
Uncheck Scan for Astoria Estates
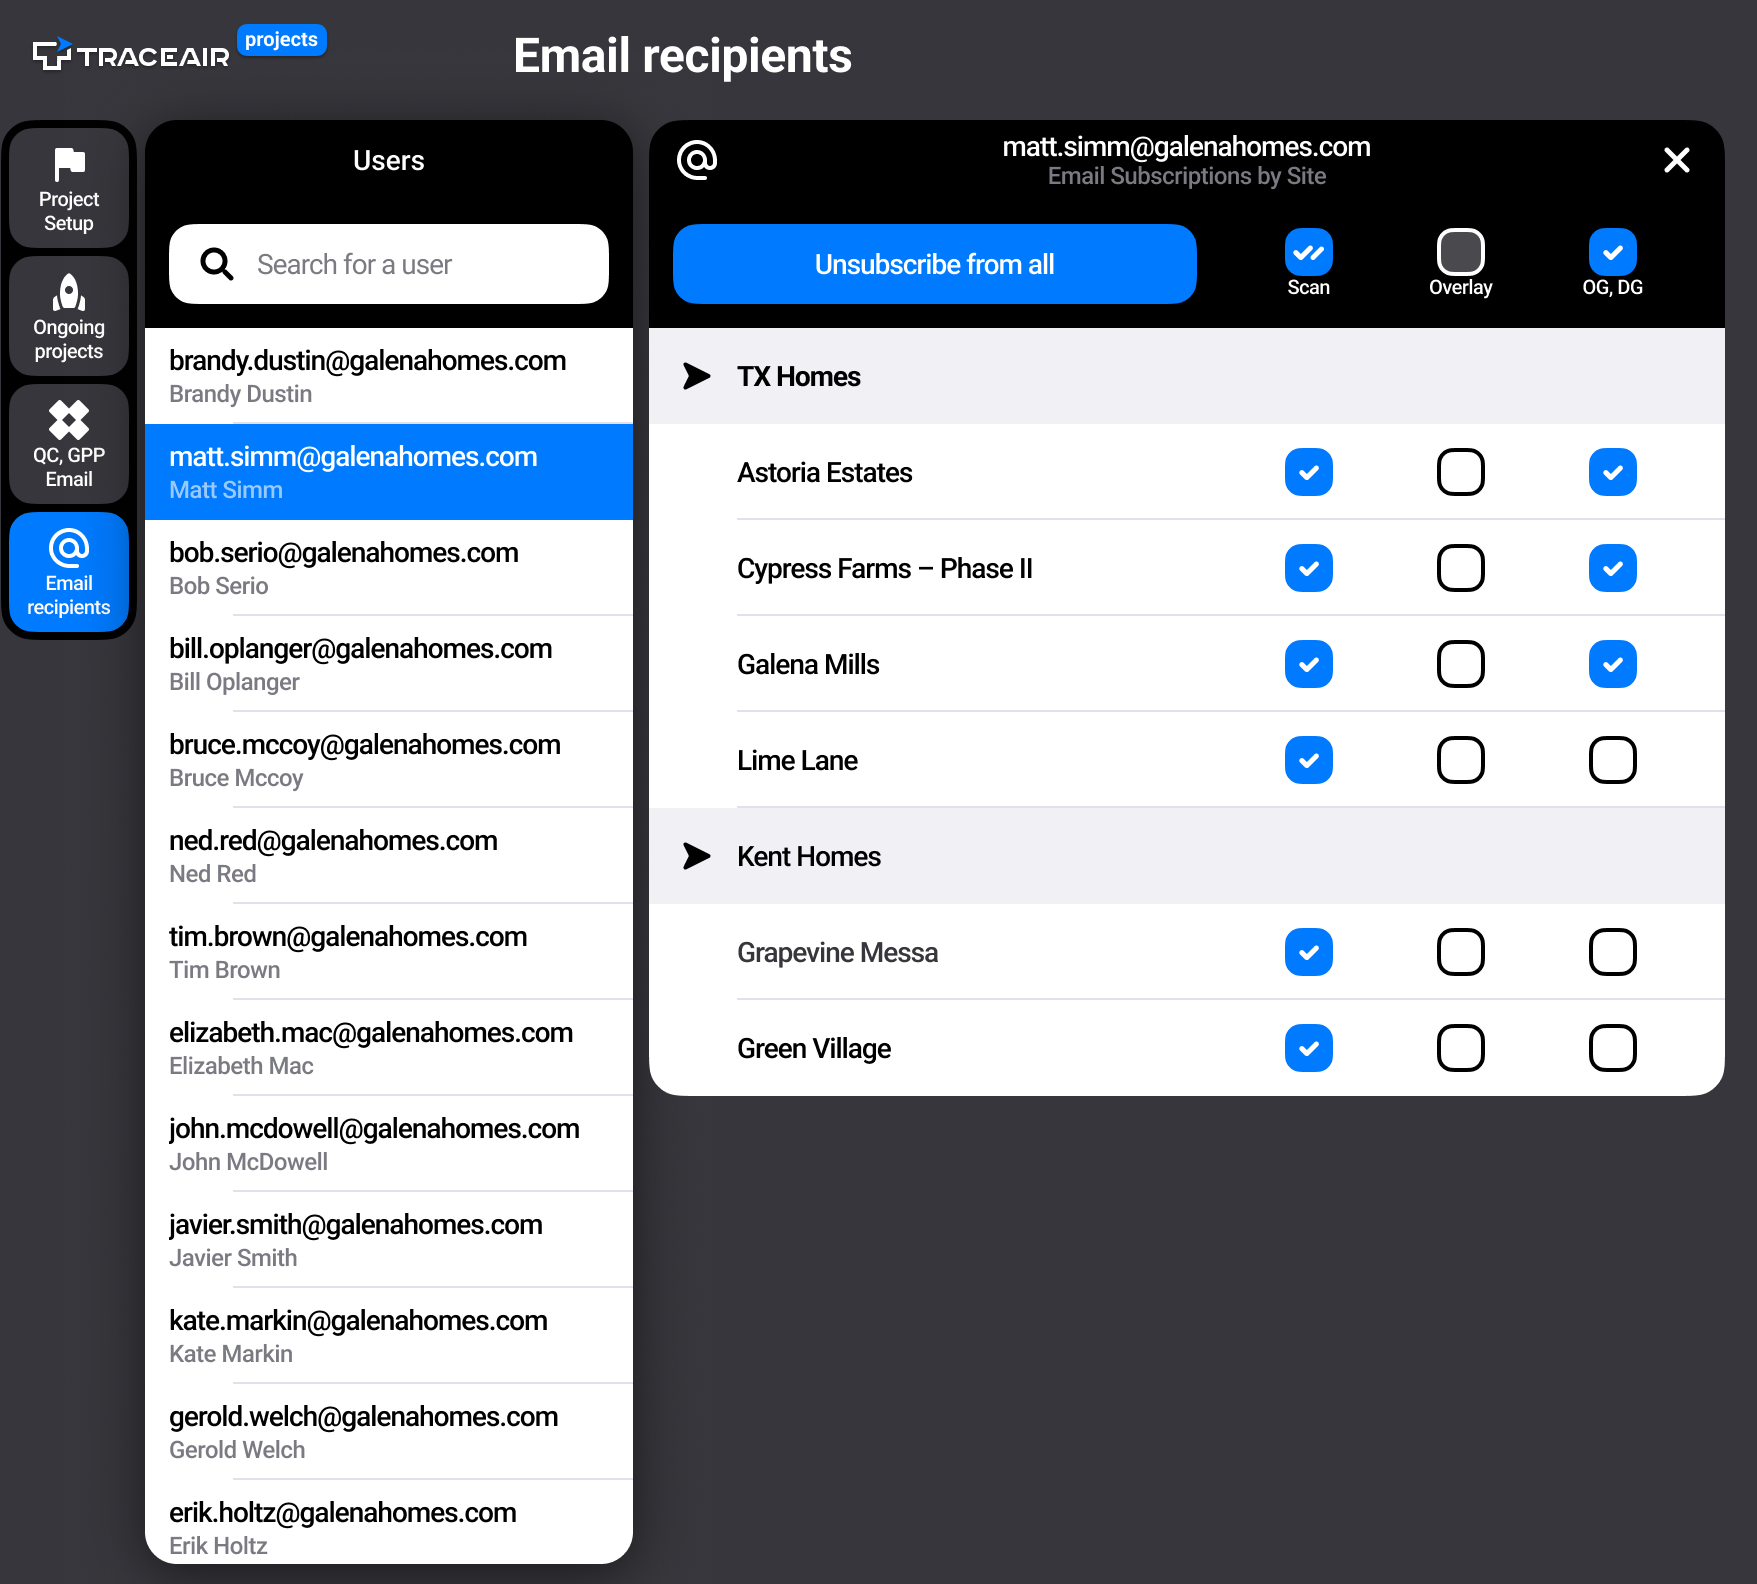click(x=1308, y=472)
